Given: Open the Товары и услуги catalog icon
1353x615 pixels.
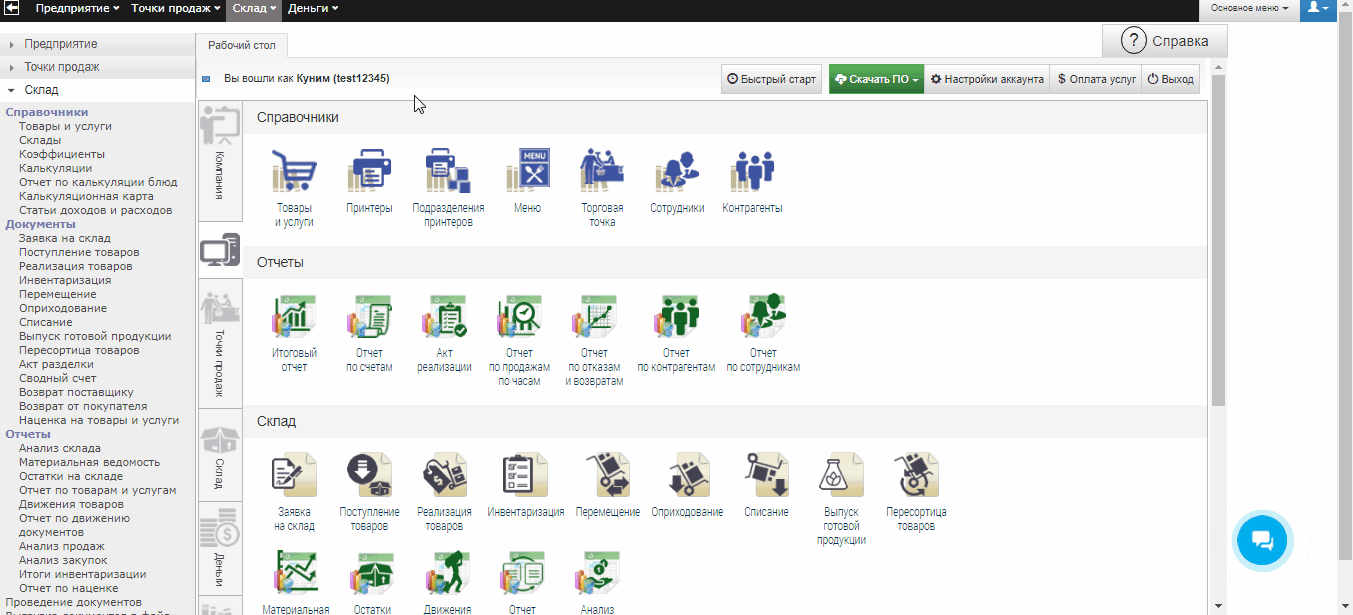Looking at the screenshot, I should [x=294, y=172].
